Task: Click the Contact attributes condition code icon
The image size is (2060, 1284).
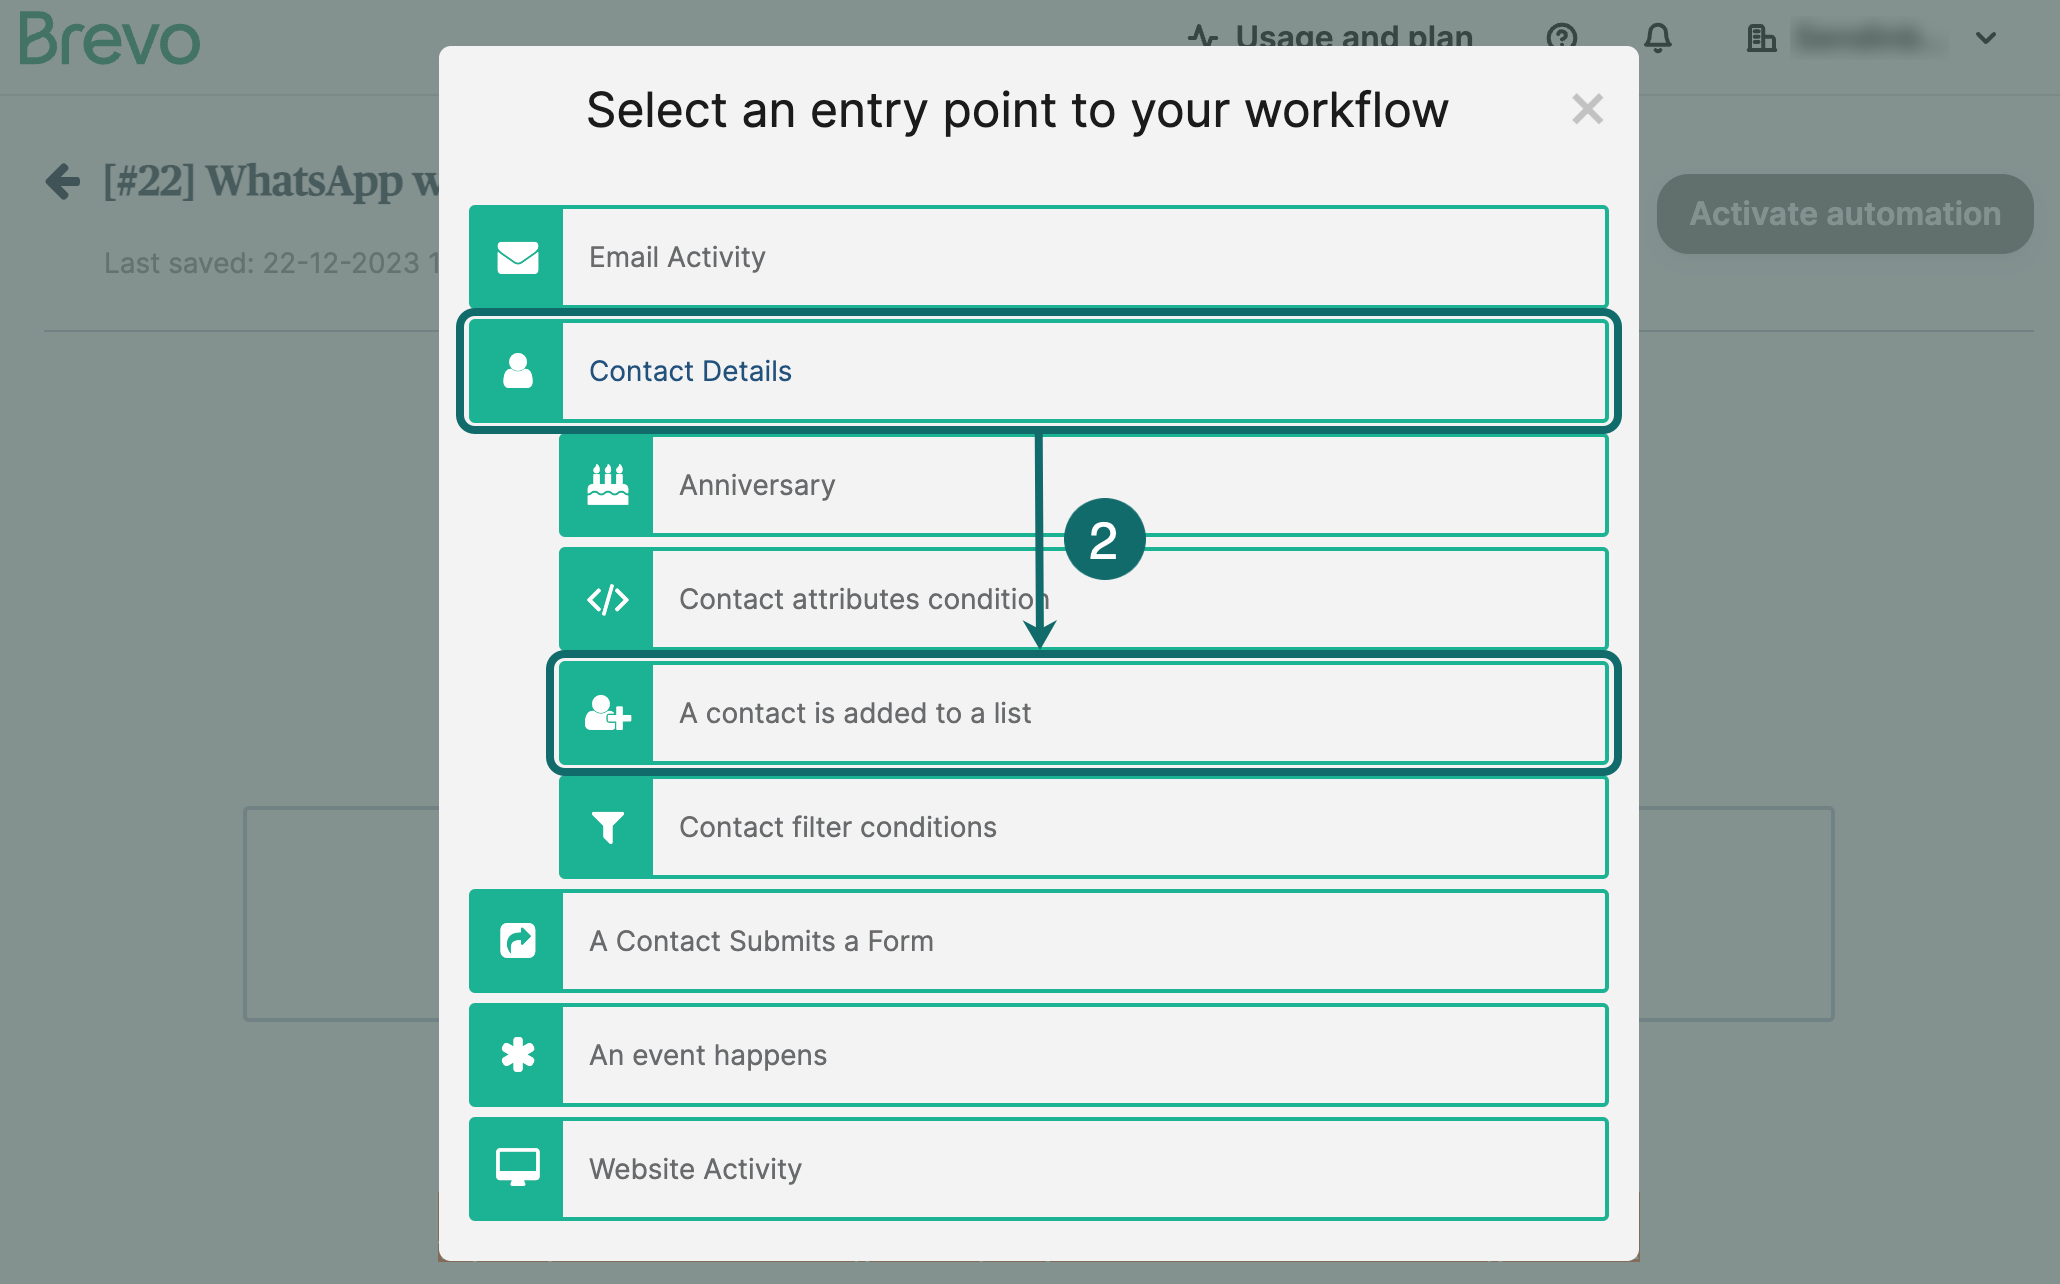Action: coord(606,599)
